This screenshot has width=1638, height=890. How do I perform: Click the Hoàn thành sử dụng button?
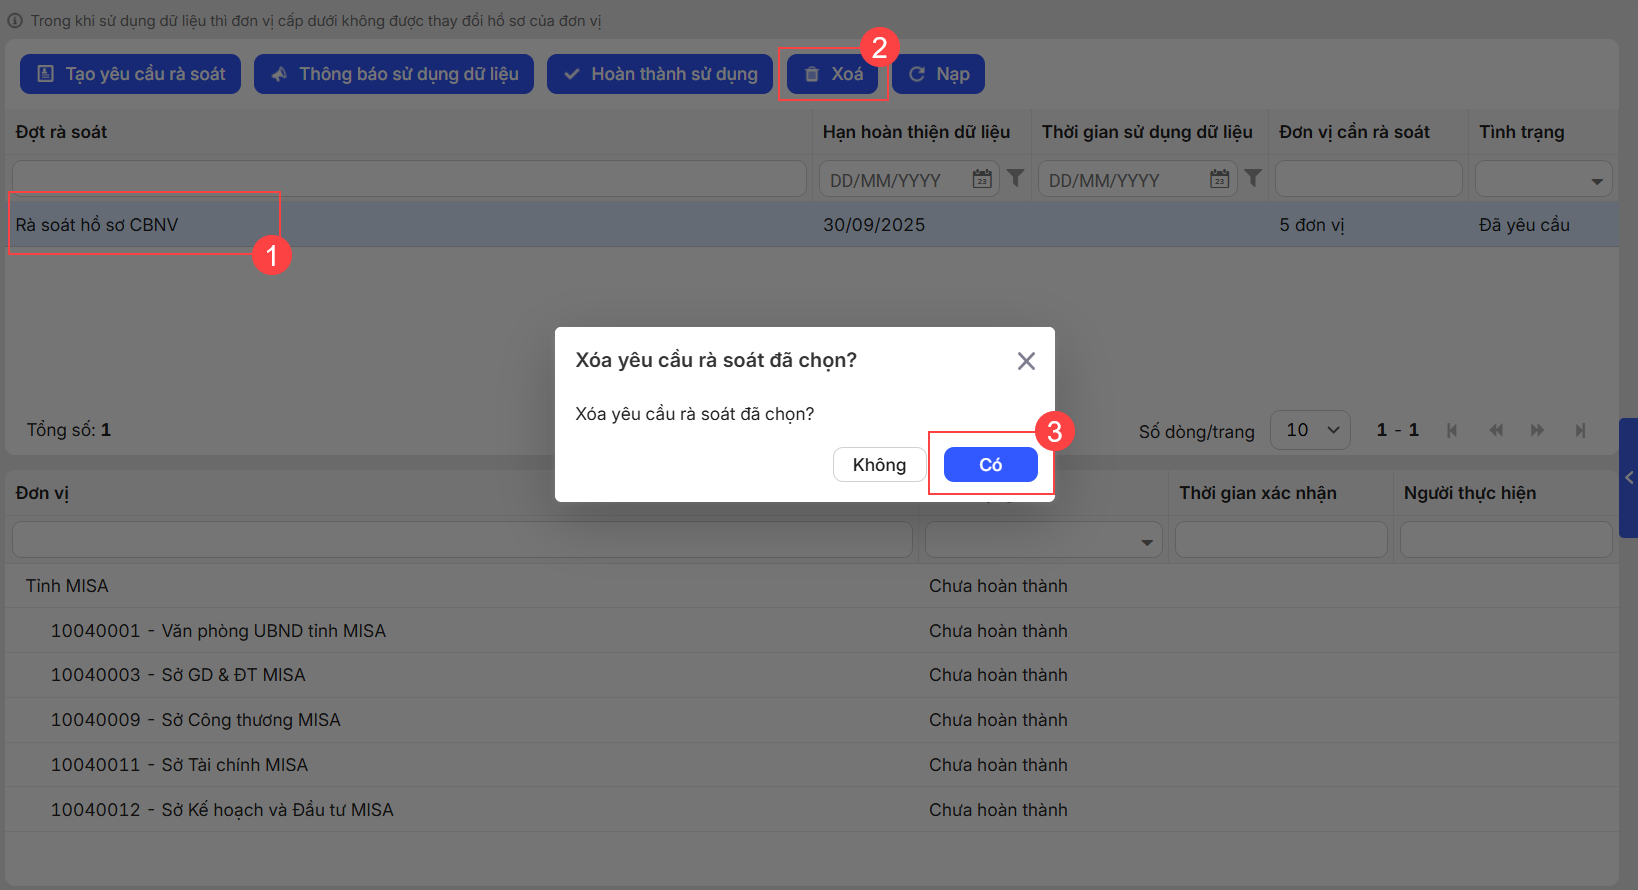point(660,74)
